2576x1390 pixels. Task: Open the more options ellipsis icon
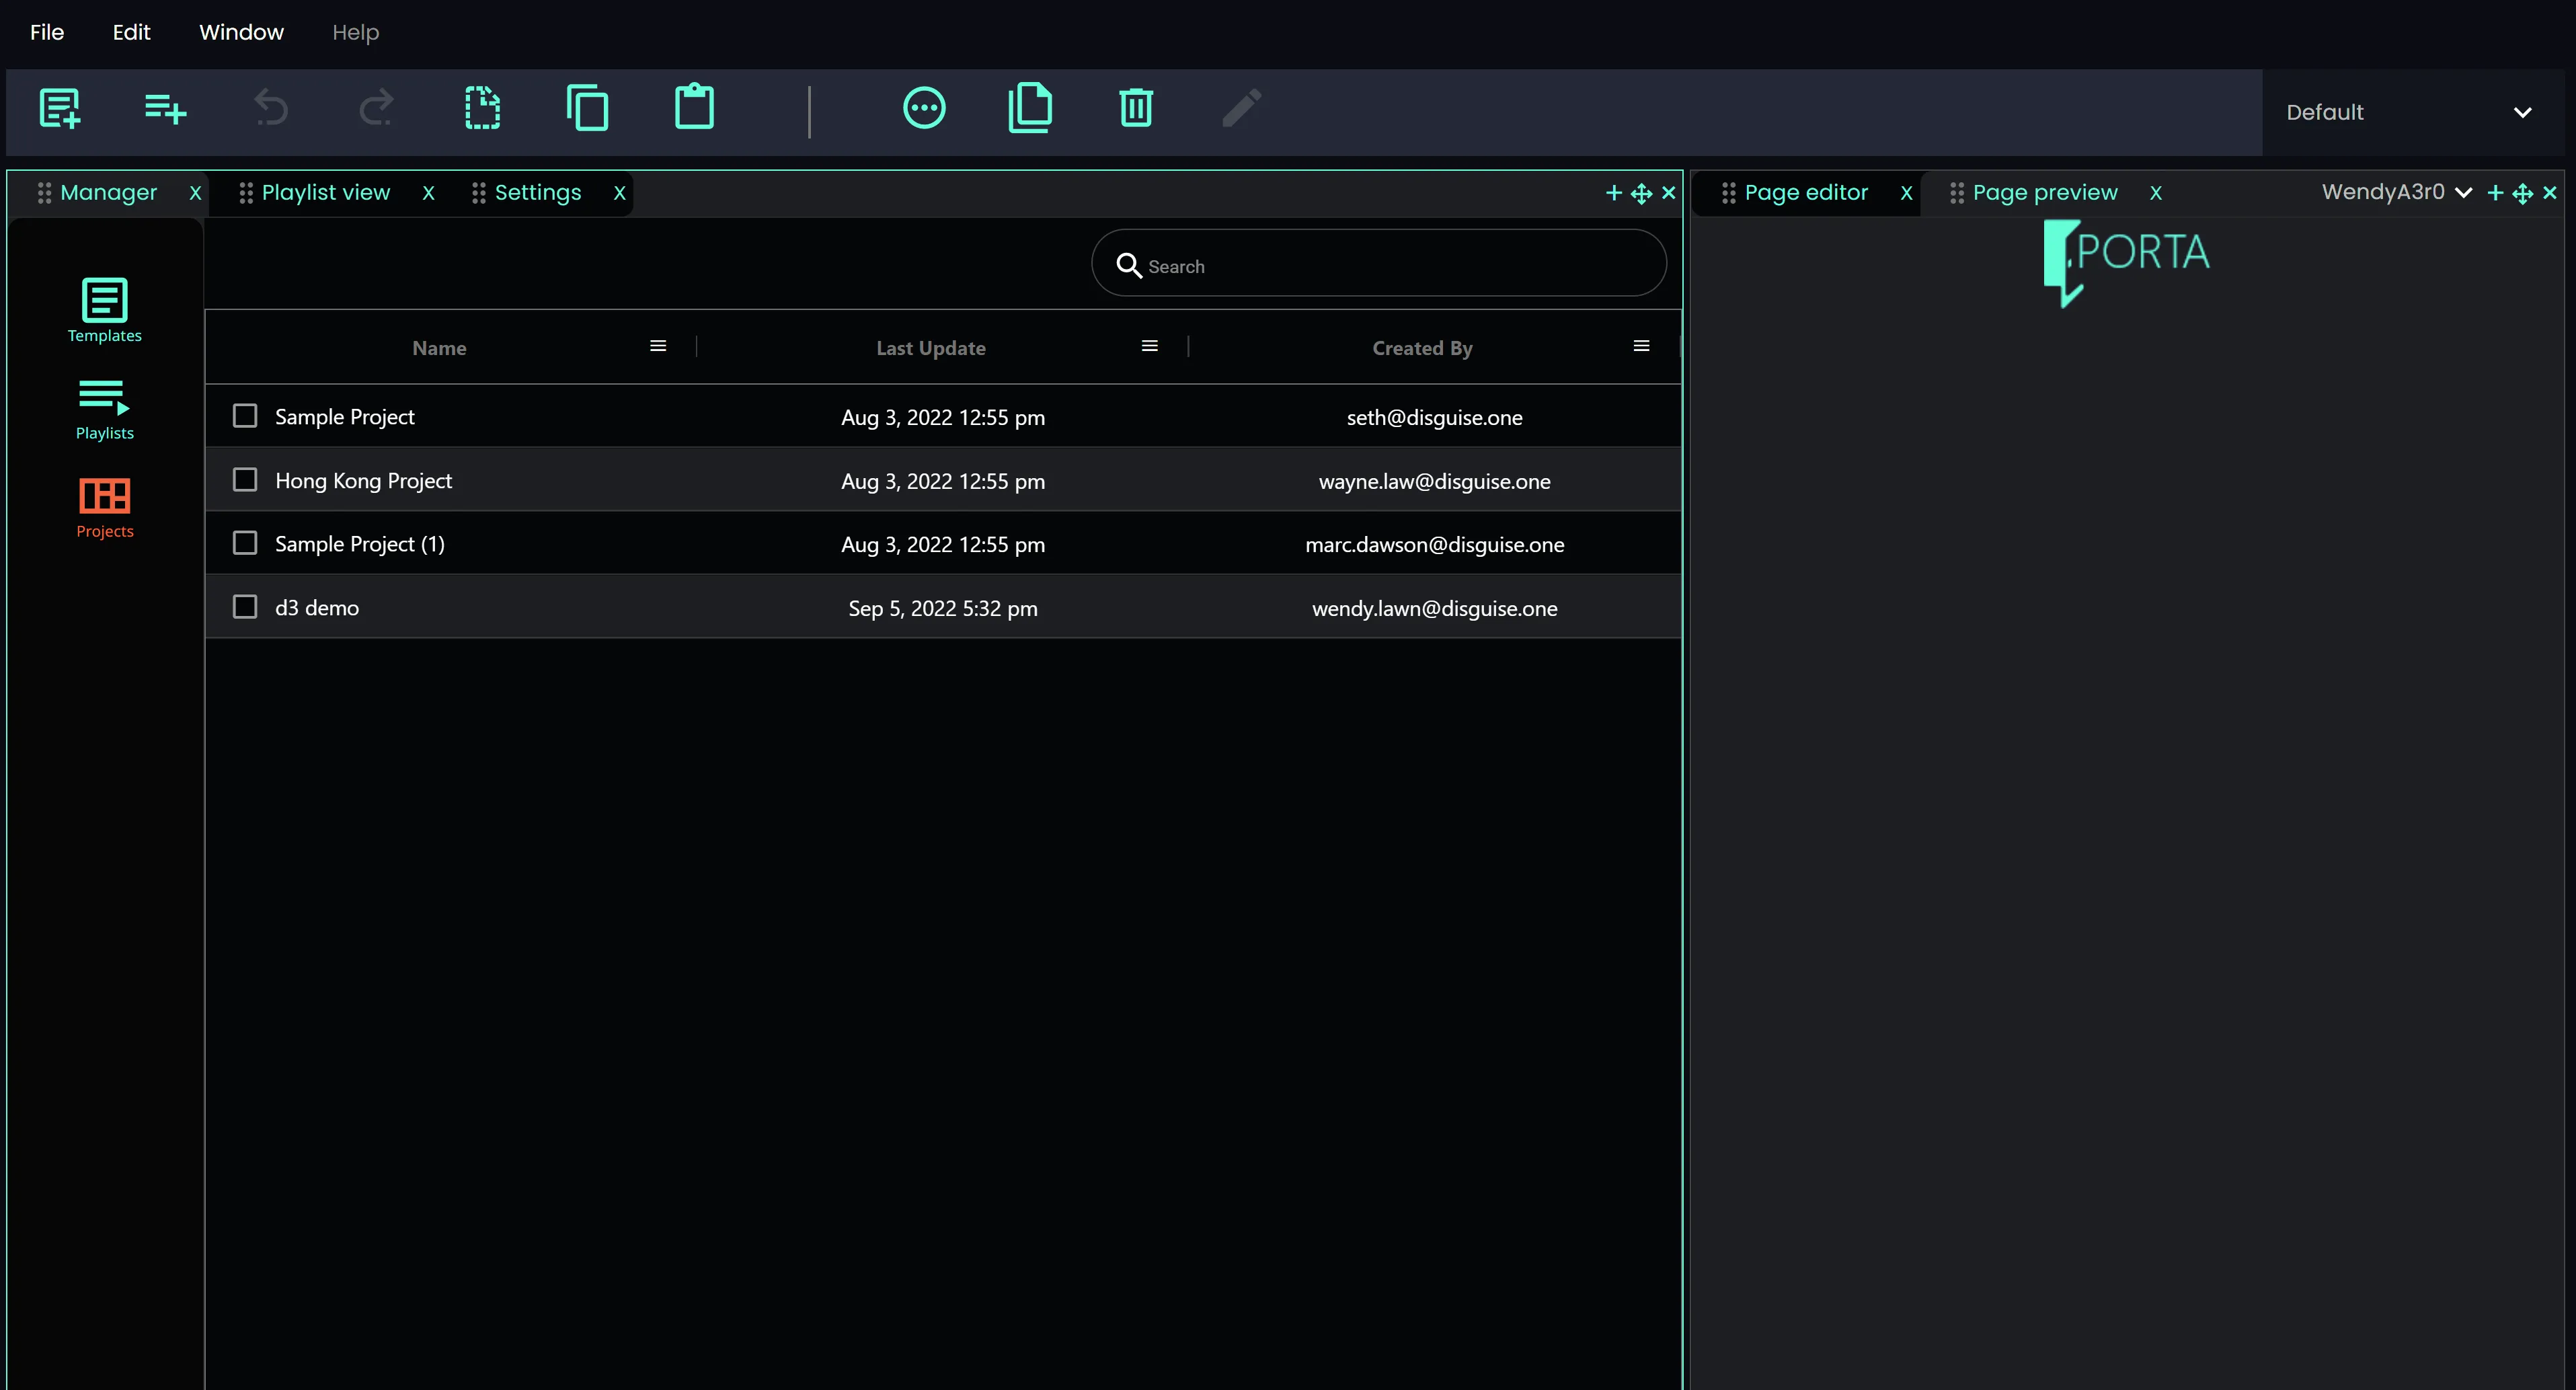[923, 107]
